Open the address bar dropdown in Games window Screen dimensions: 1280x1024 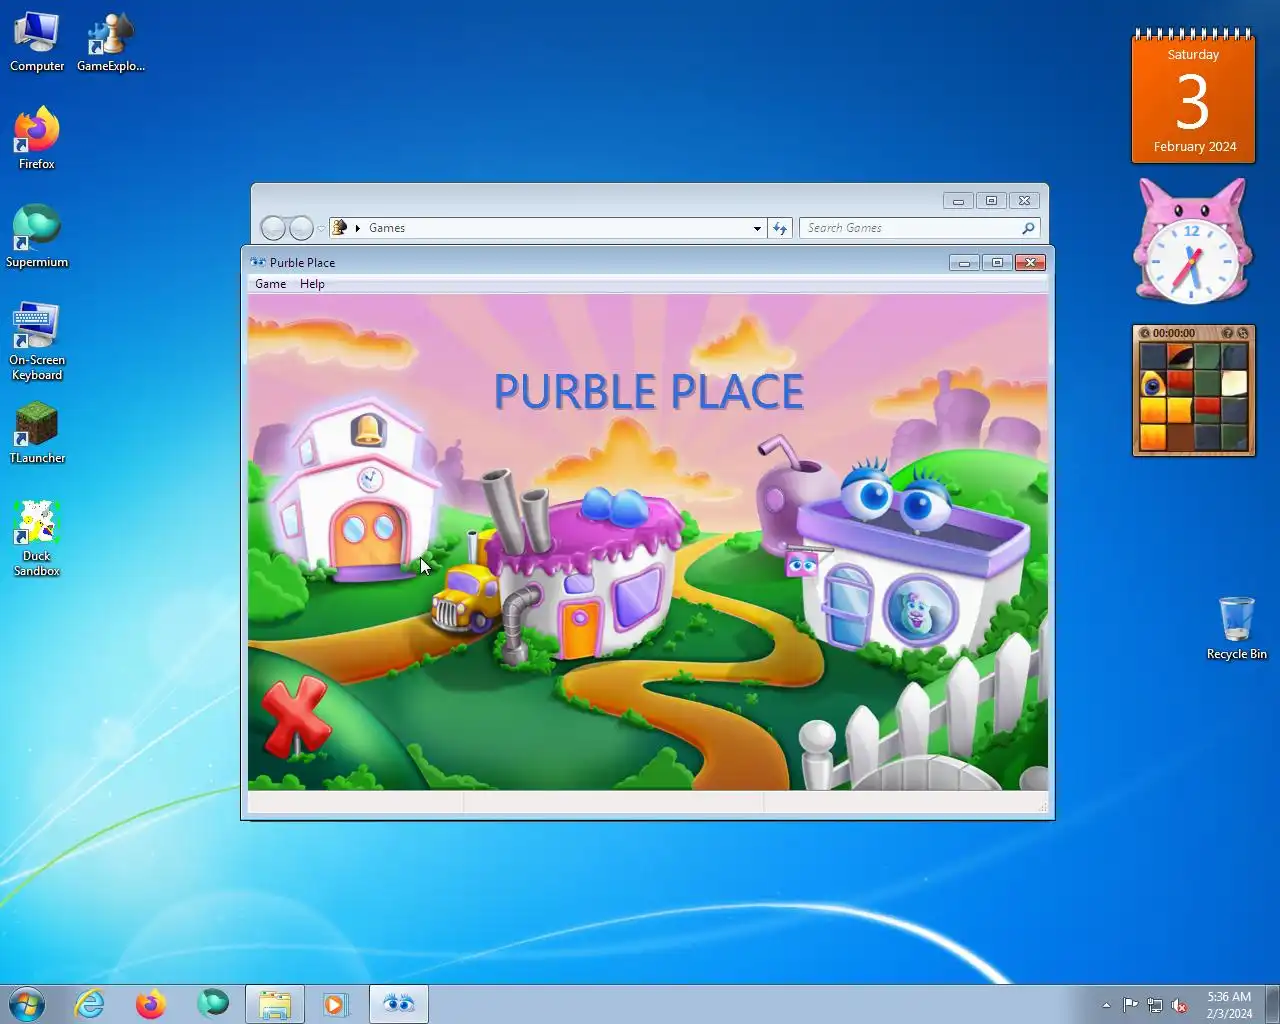tap(757, 228)
